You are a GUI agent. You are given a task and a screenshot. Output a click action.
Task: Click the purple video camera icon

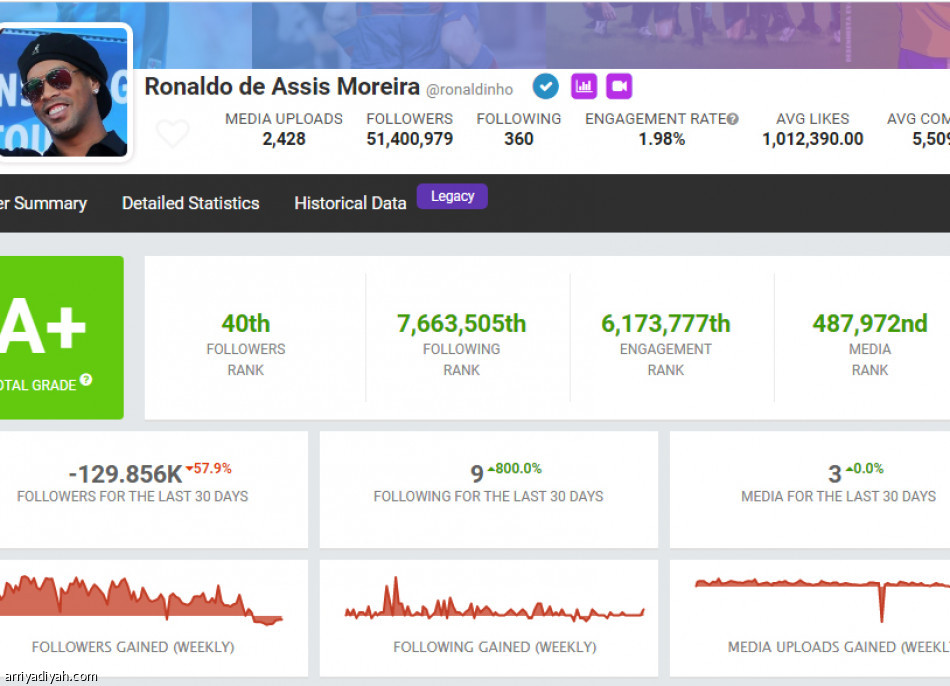tap(619, 87)
